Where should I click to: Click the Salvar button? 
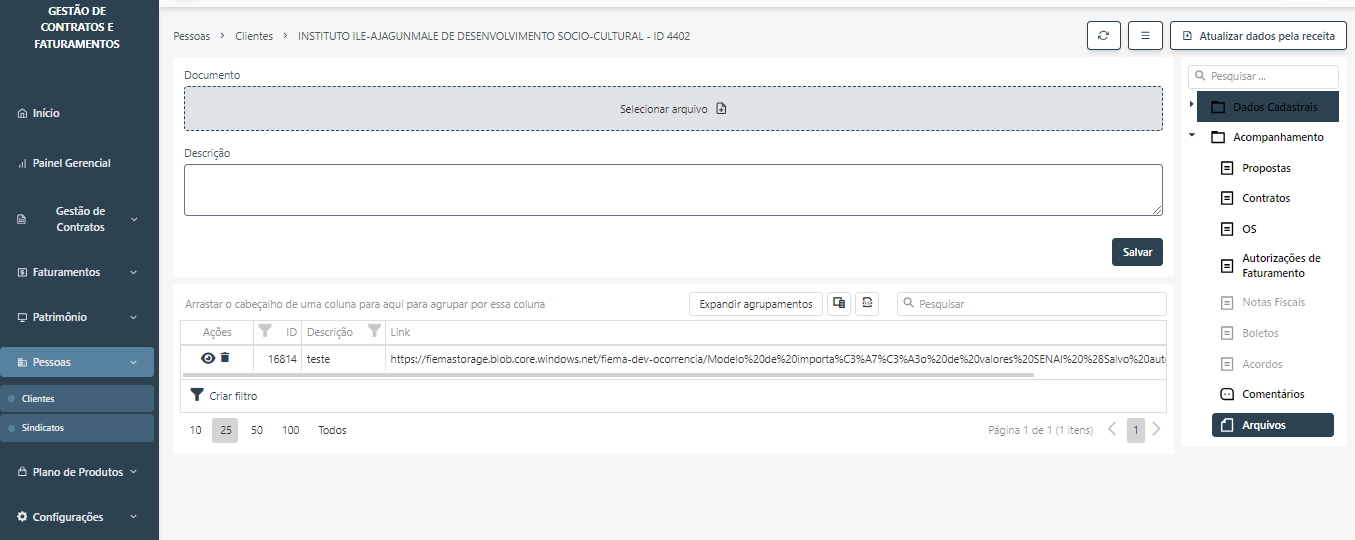tap(1137, 252)
